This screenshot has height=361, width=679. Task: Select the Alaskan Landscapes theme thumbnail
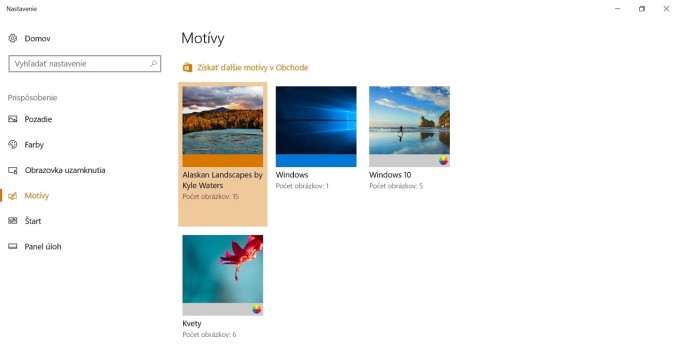(x=223, y=126)
